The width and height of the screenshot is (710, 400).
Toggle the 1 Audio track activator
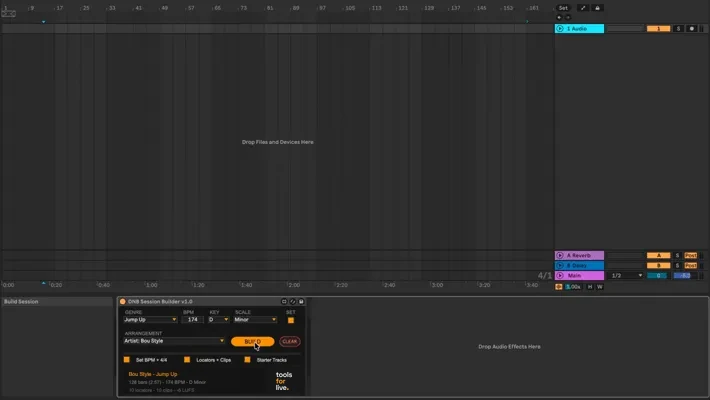[658, 29]
